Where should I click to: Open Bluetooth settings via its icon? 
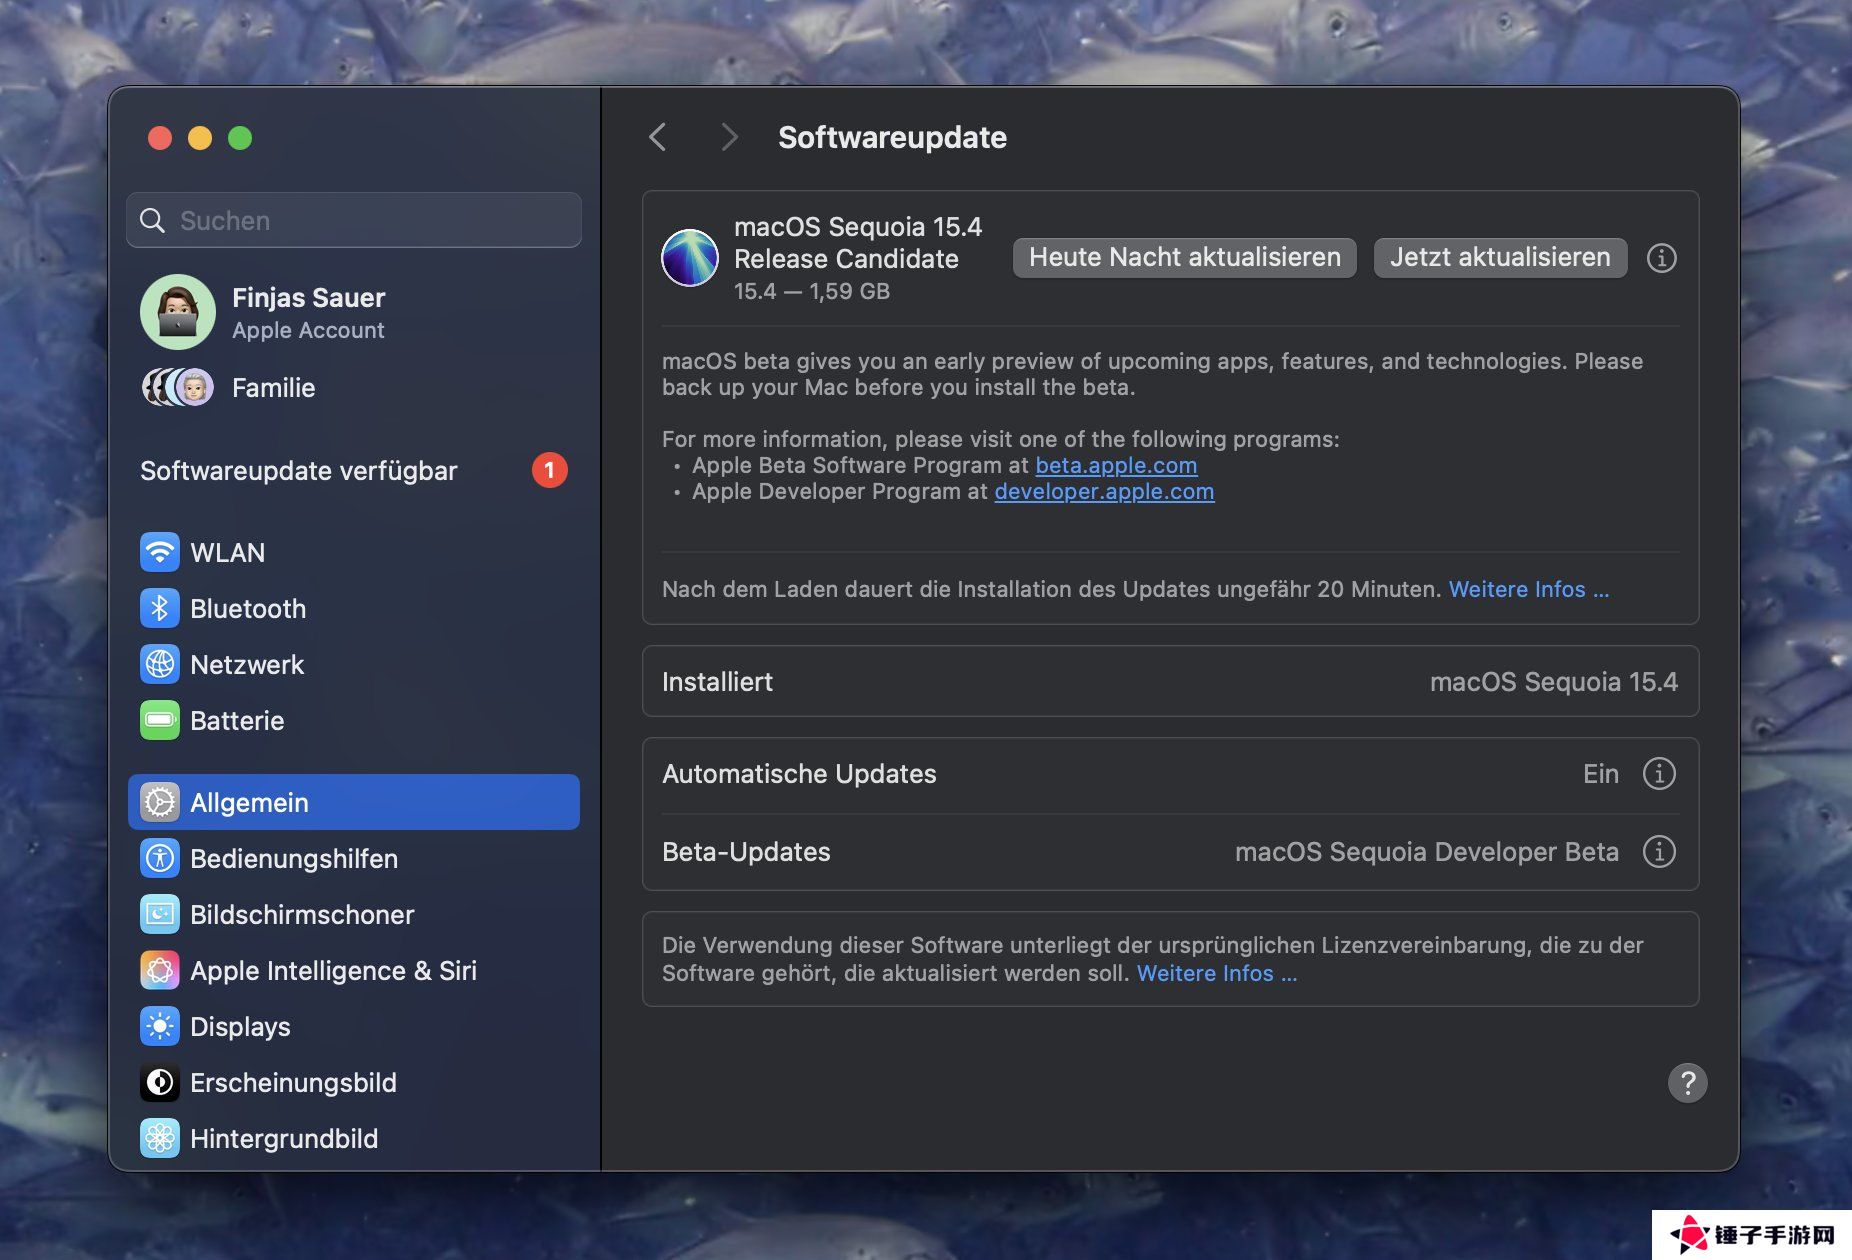[x=160, y=608]
